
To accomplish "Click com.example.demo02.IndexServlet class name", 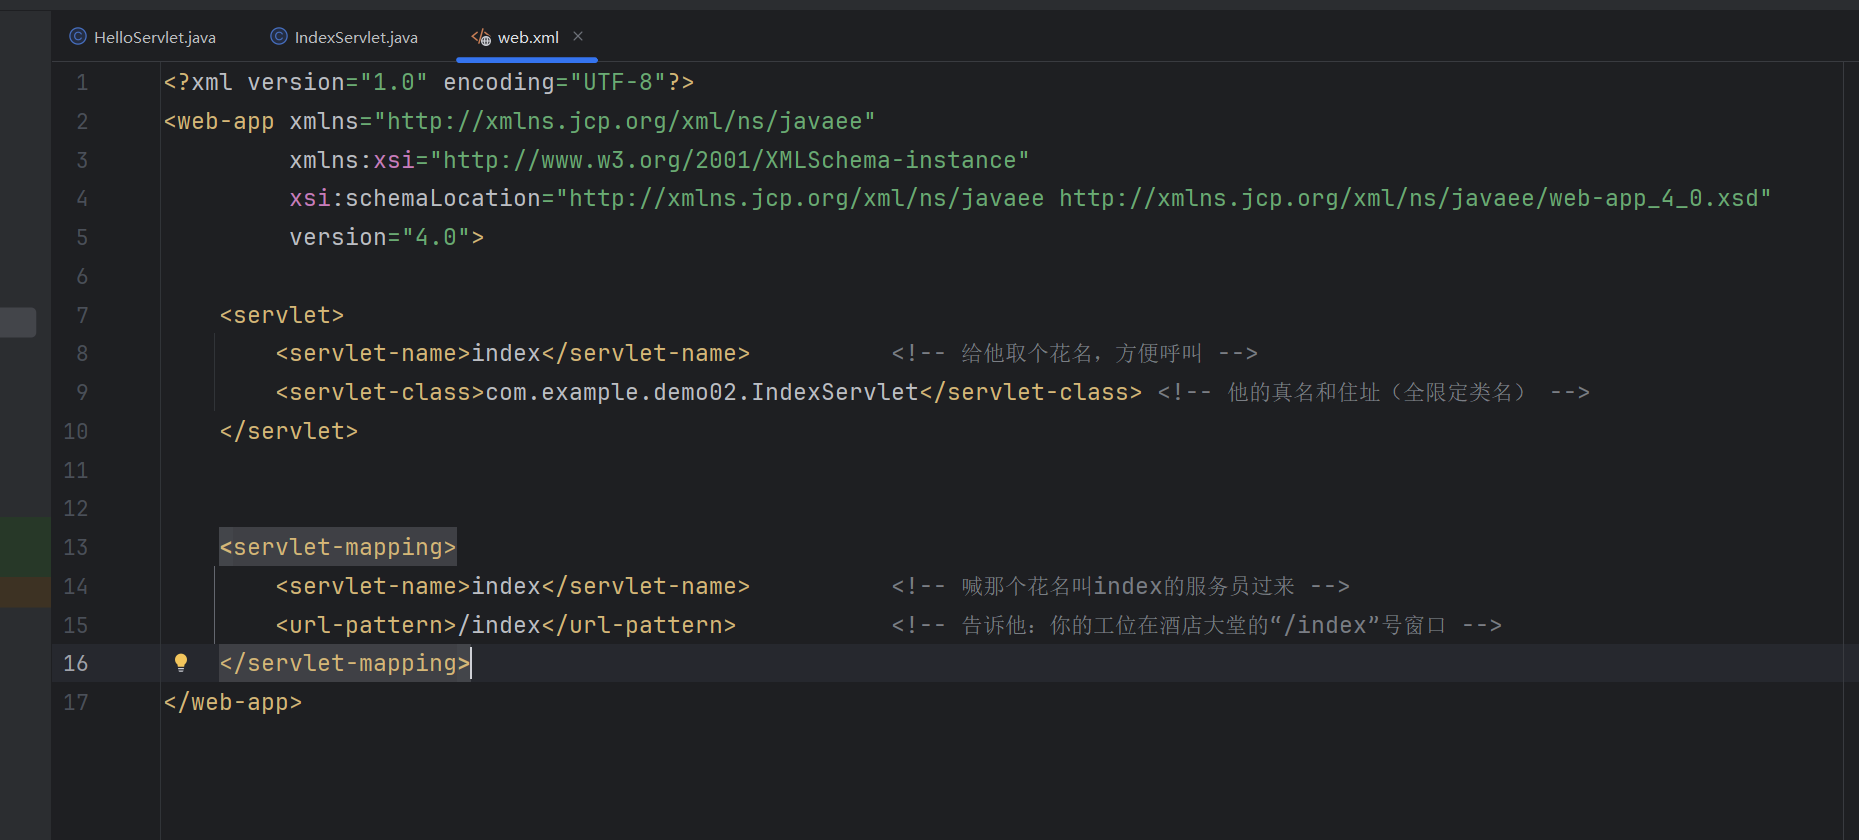I will (702, 392).
